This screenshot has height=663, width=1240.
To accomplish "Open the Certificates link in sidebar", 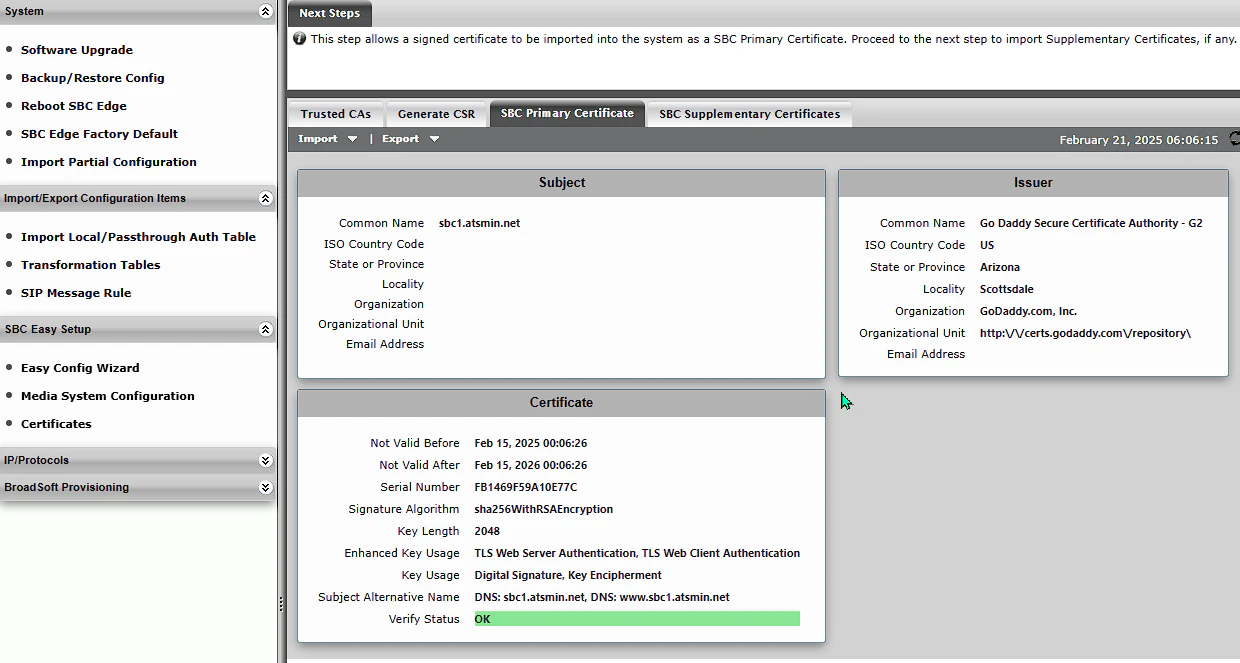I will click(x=56, y=424).
